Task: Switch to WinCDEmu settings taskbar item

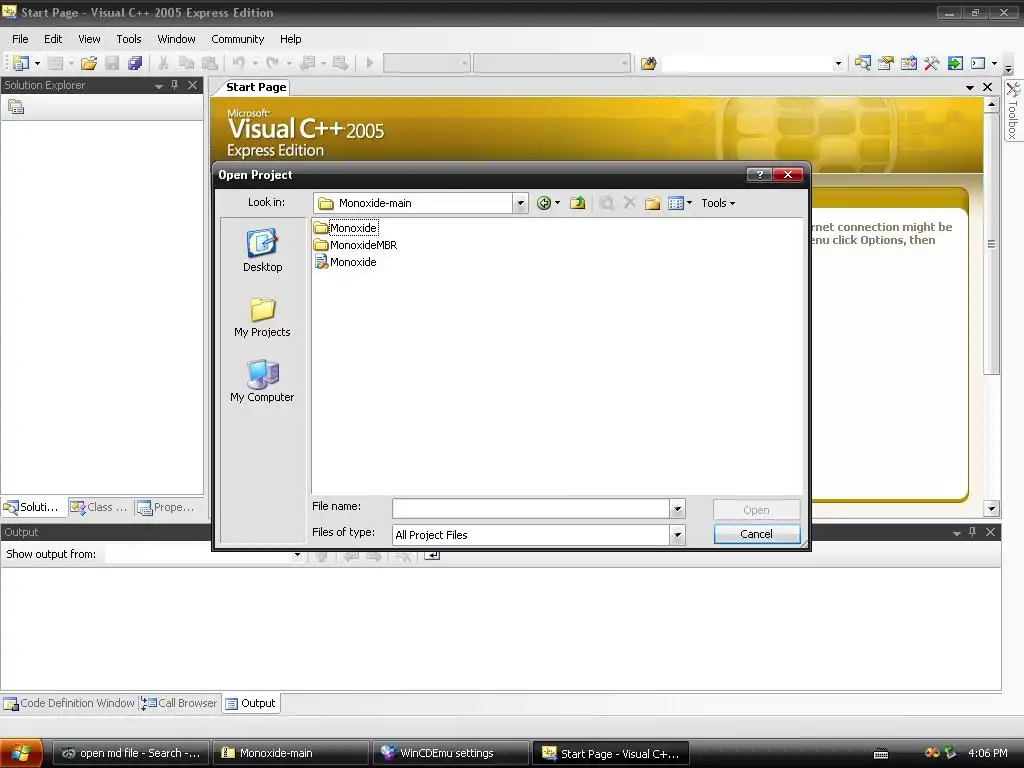Action: coord(449,753)
